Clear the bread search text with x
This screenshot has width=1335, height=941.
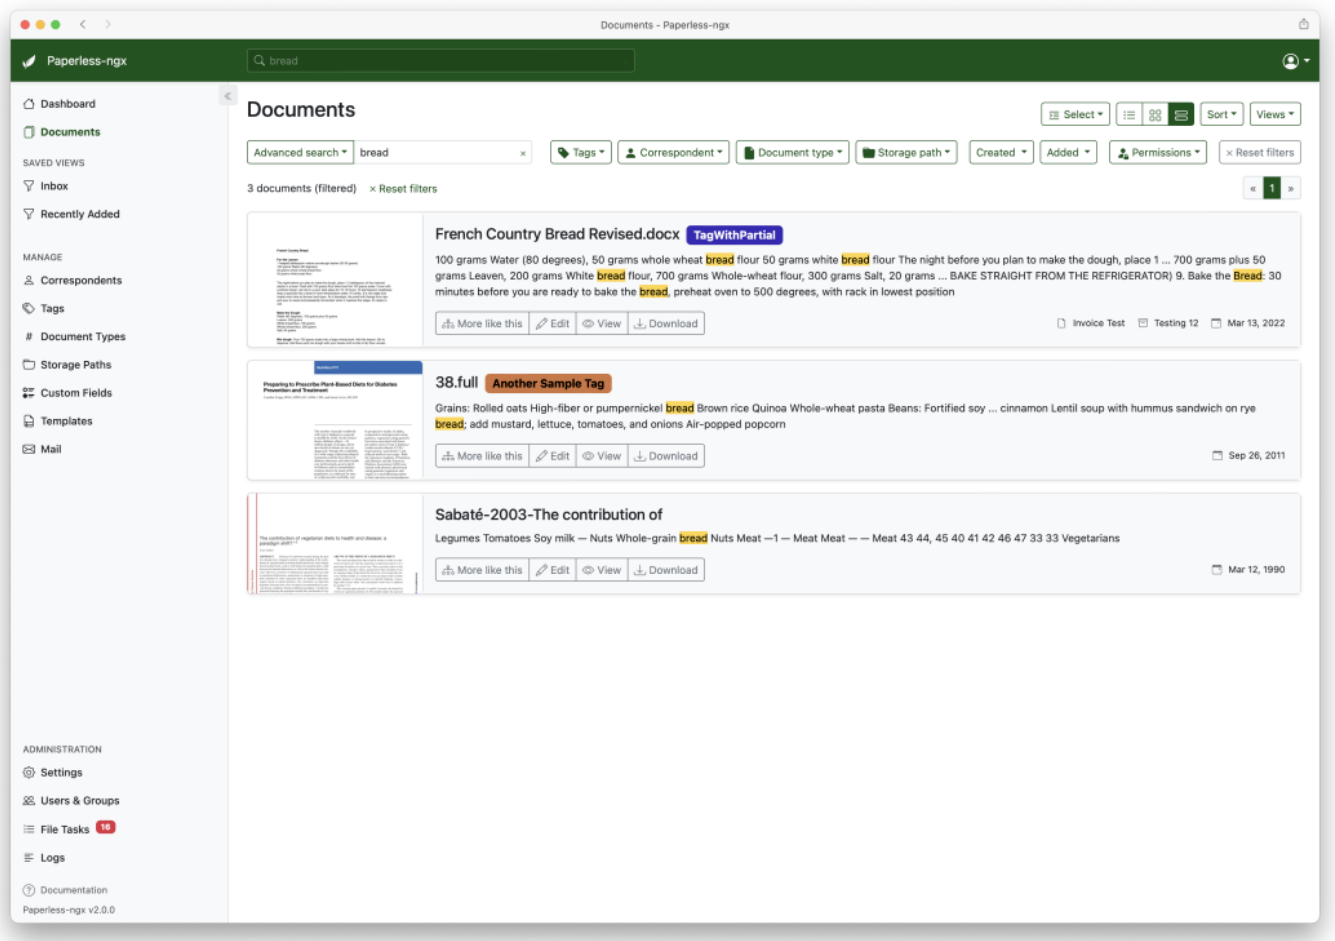click(x=522, y=153)
